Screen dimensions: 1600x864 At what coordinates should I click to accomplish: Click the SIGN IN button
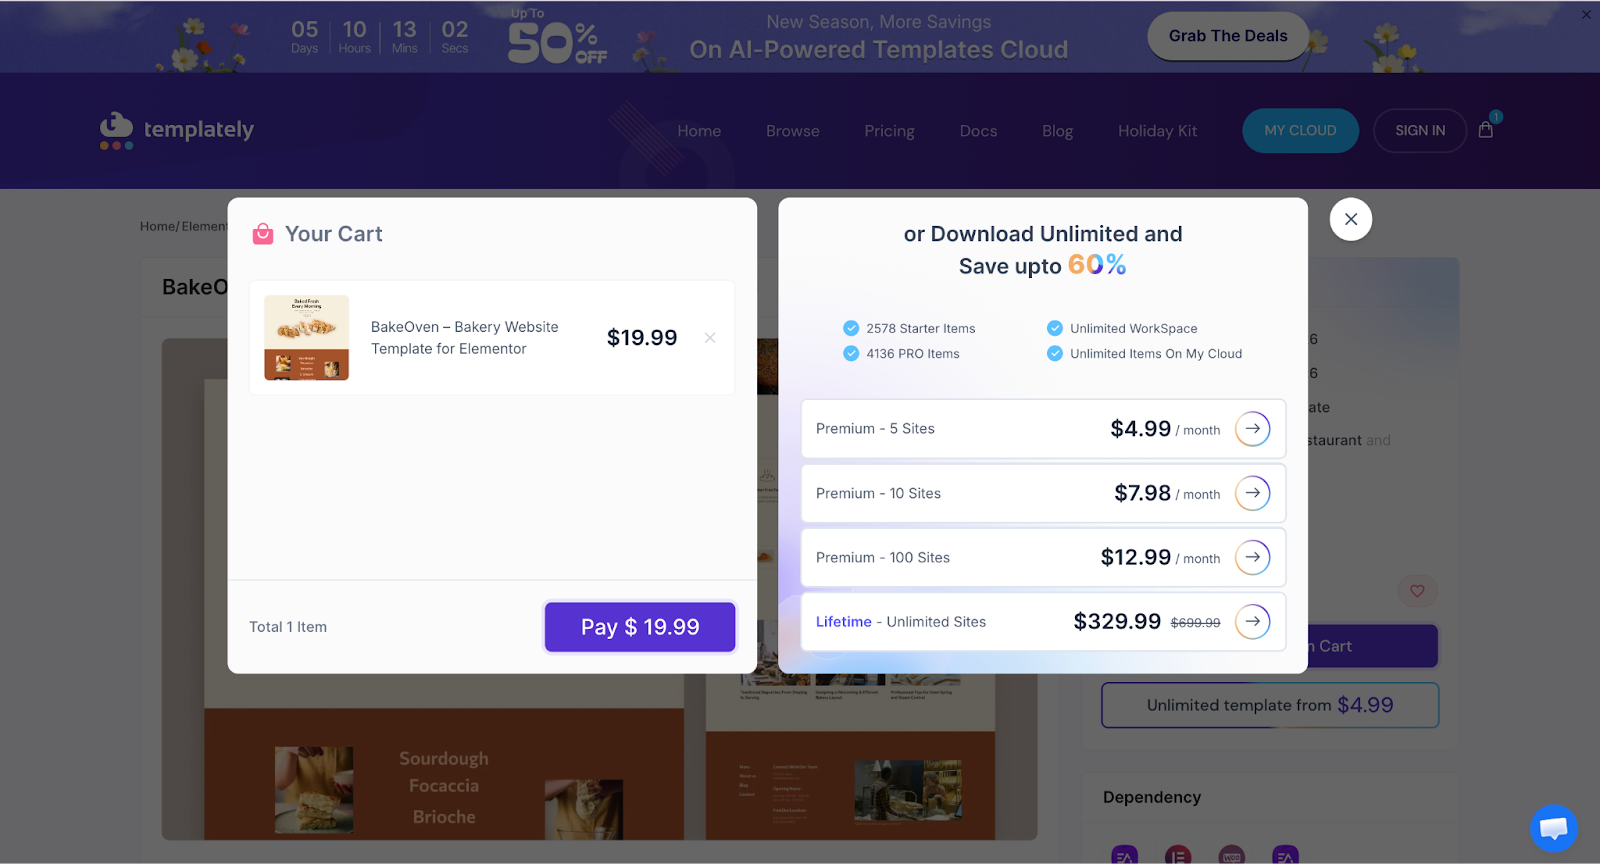pyautogui.click(x=1419, y=130)
